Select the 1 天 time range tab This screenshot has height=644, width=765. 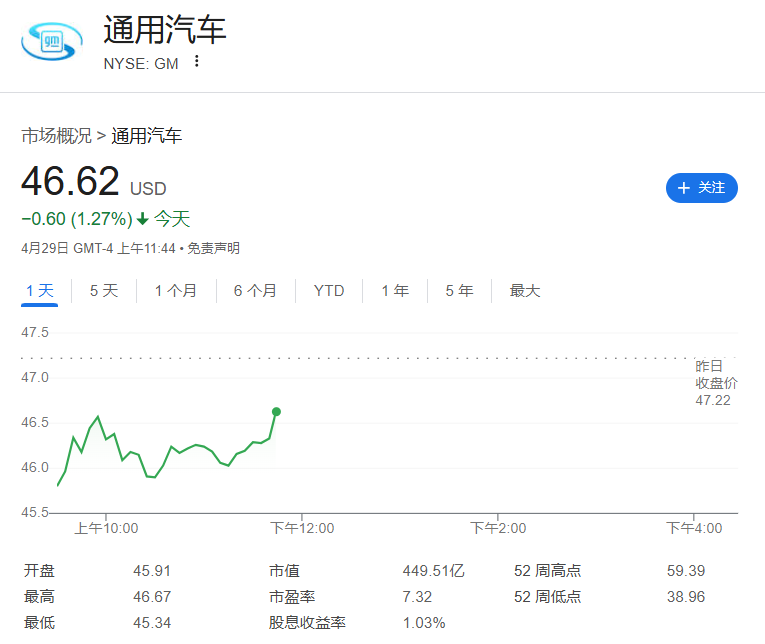(x=40, y=291)
